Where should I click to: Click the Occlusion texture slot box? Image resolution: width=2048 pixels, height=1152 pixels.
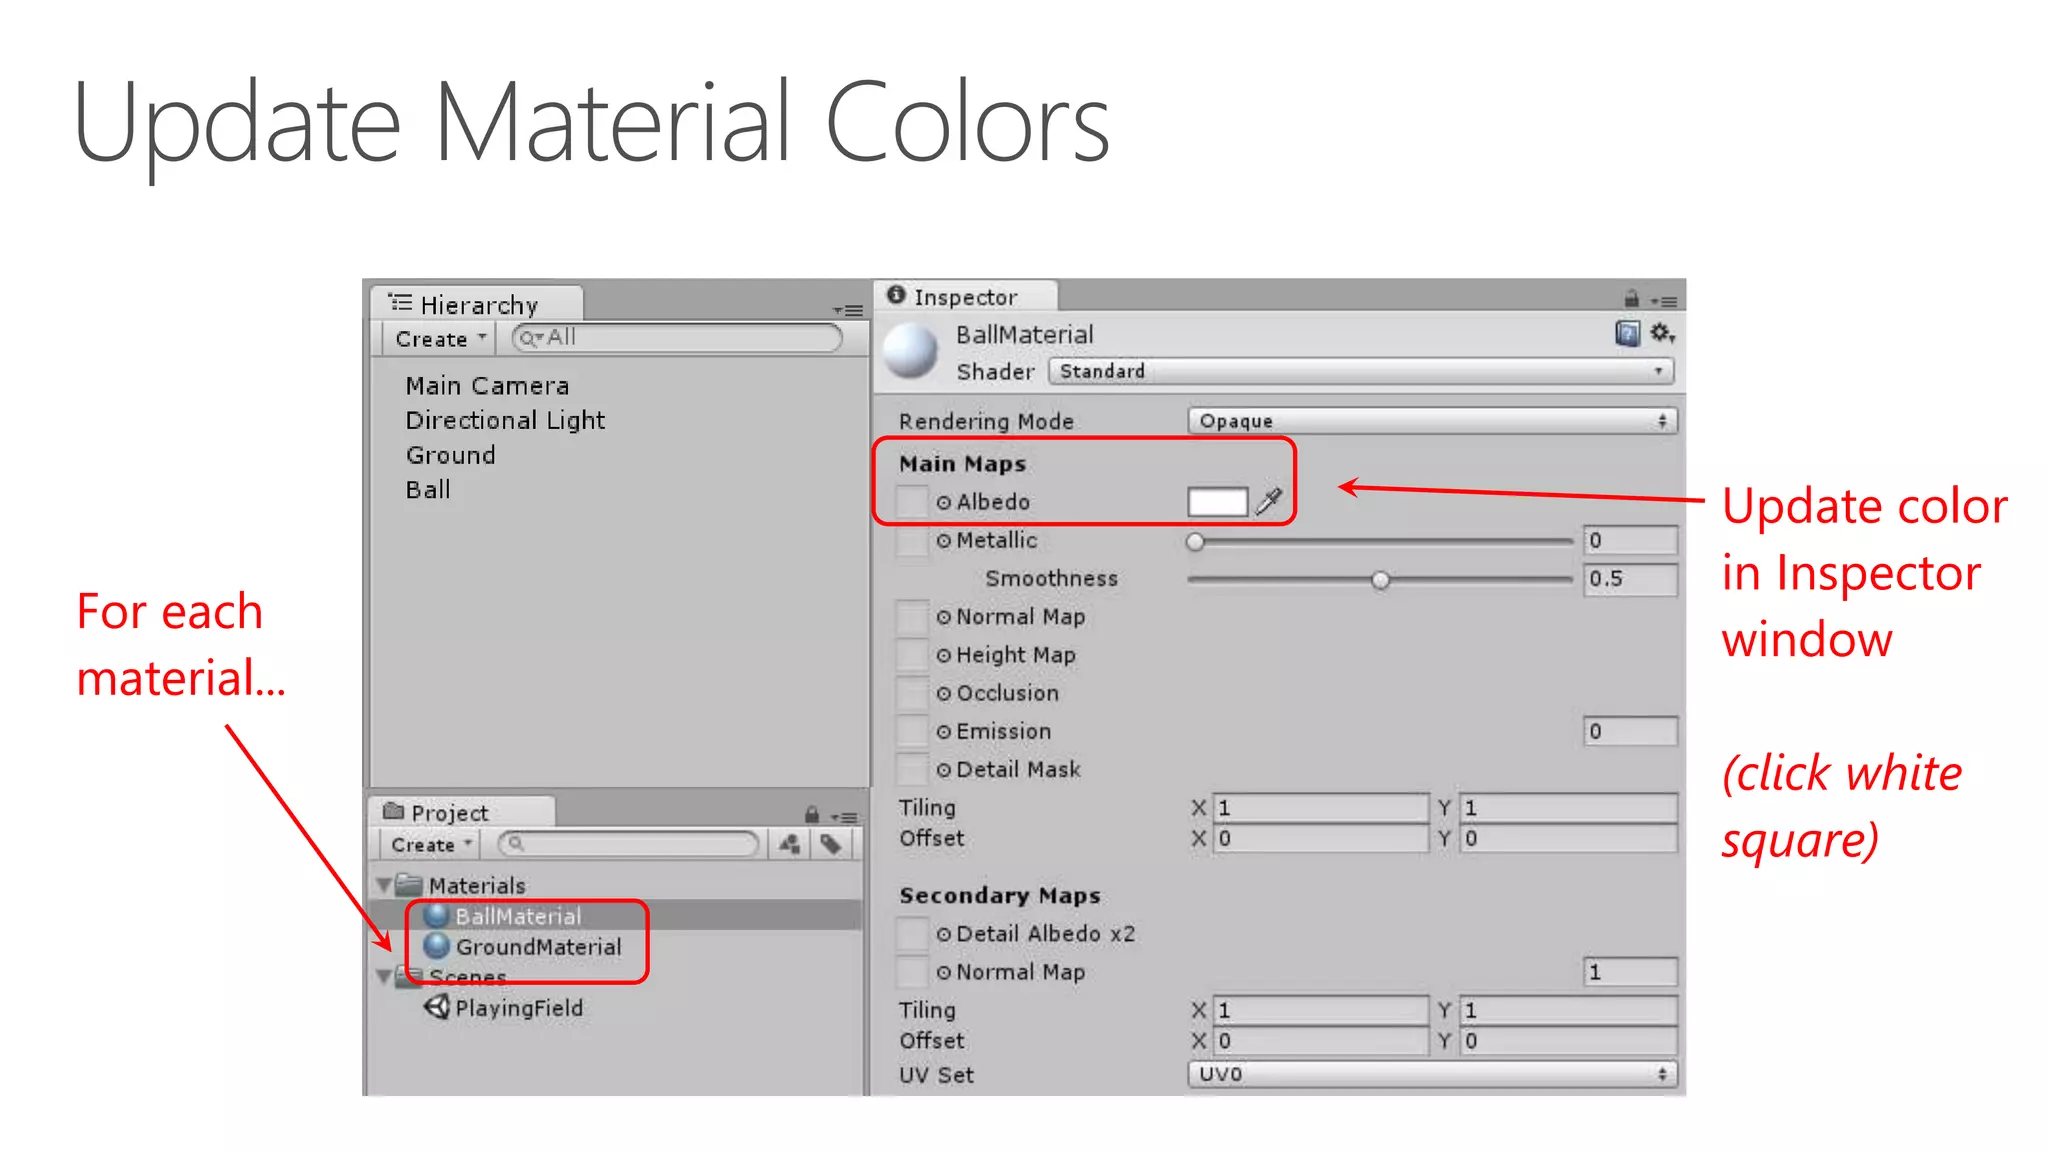pyautogui.click(x=912, y=694)
